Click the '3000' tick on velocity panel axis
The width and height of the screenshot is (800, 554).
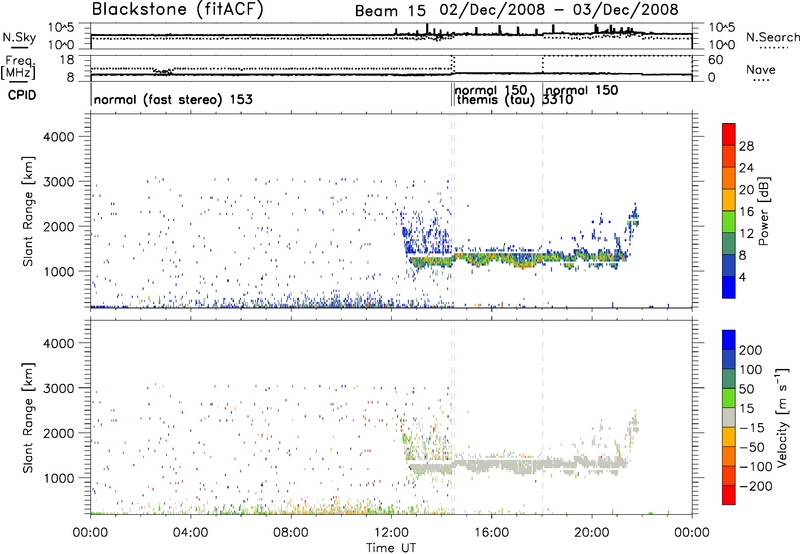pyautogui.click(x=58, y=388)
